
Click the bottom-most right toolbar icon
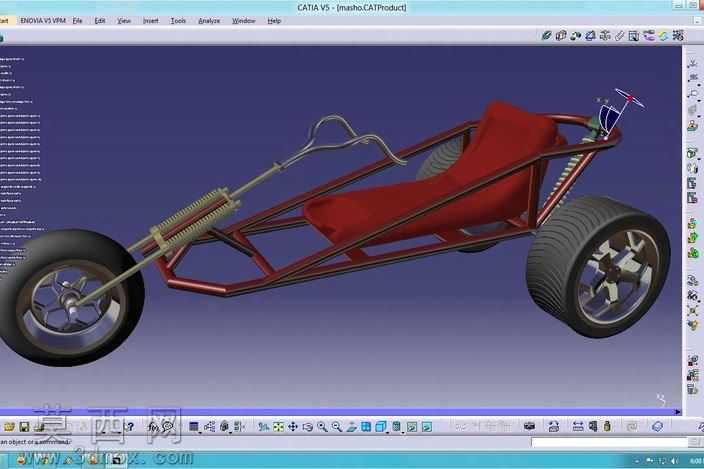pos(693,390)
